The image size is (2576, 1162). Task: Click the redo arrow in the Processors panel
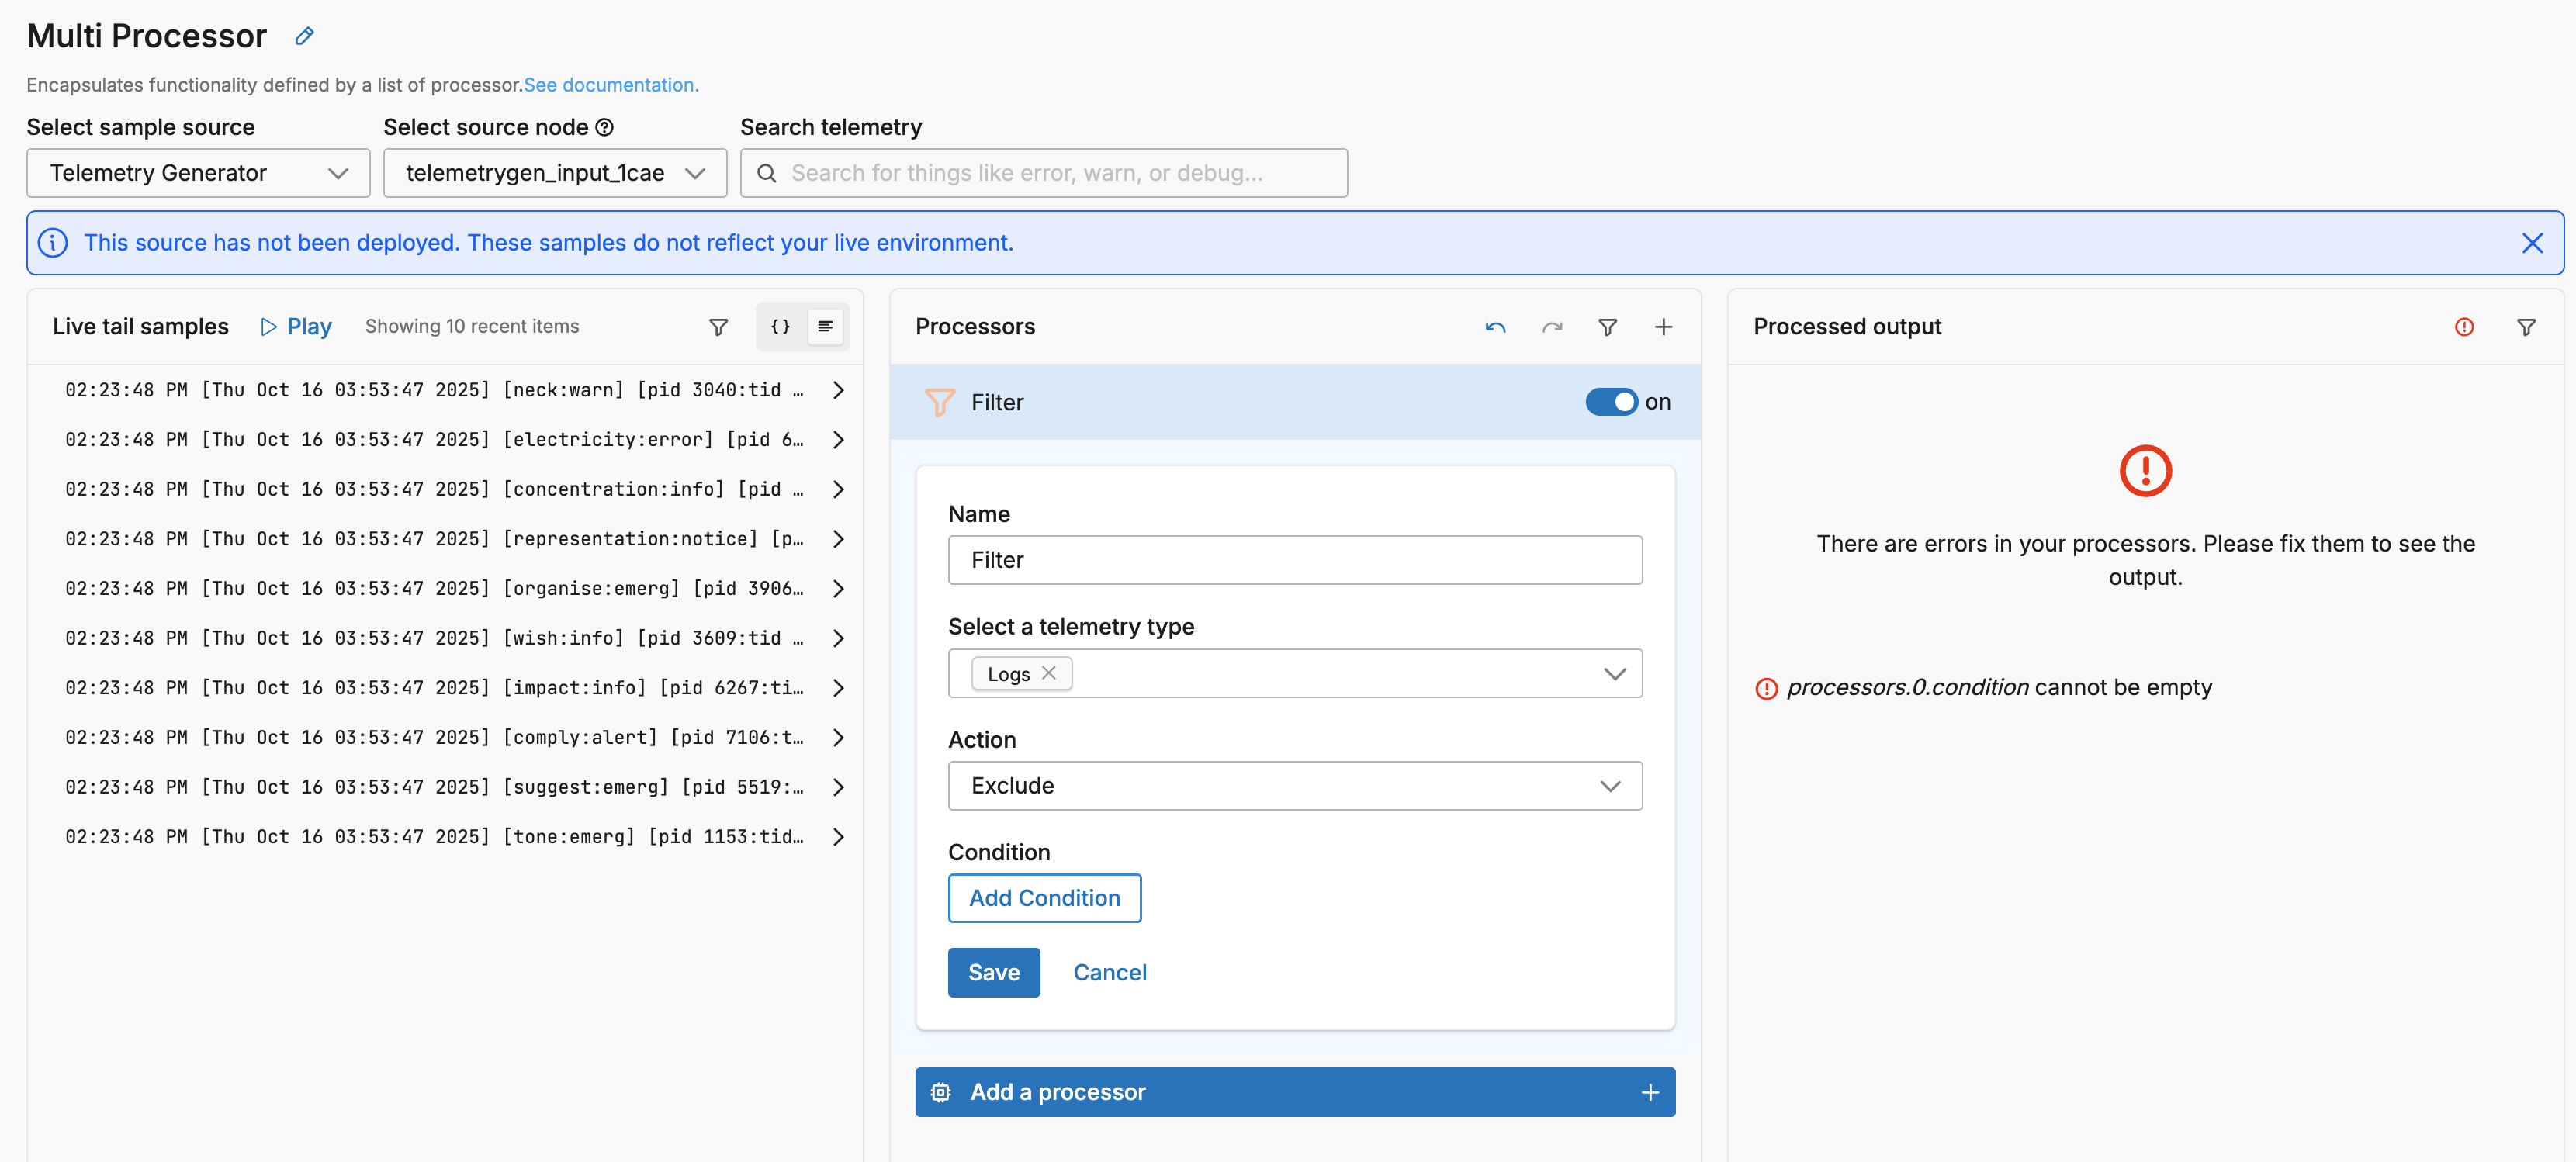[x=1551, y=327]
